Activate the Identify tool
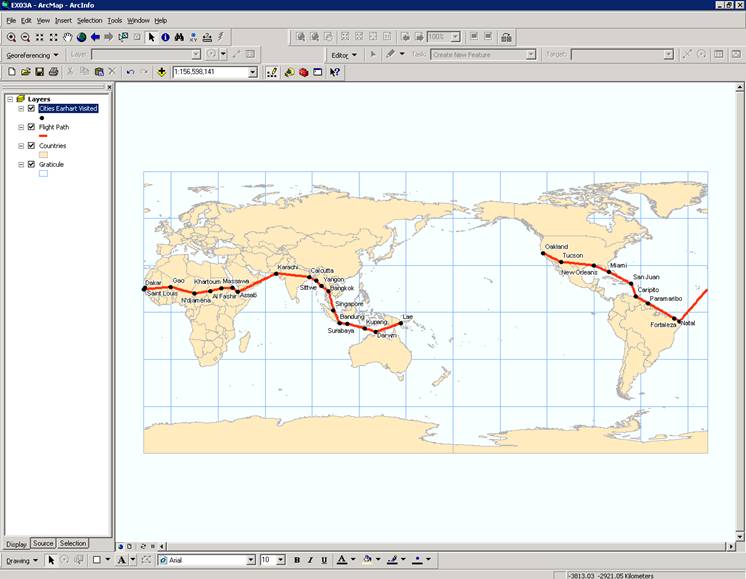746x579 pixels. click(x=165, y=37)
